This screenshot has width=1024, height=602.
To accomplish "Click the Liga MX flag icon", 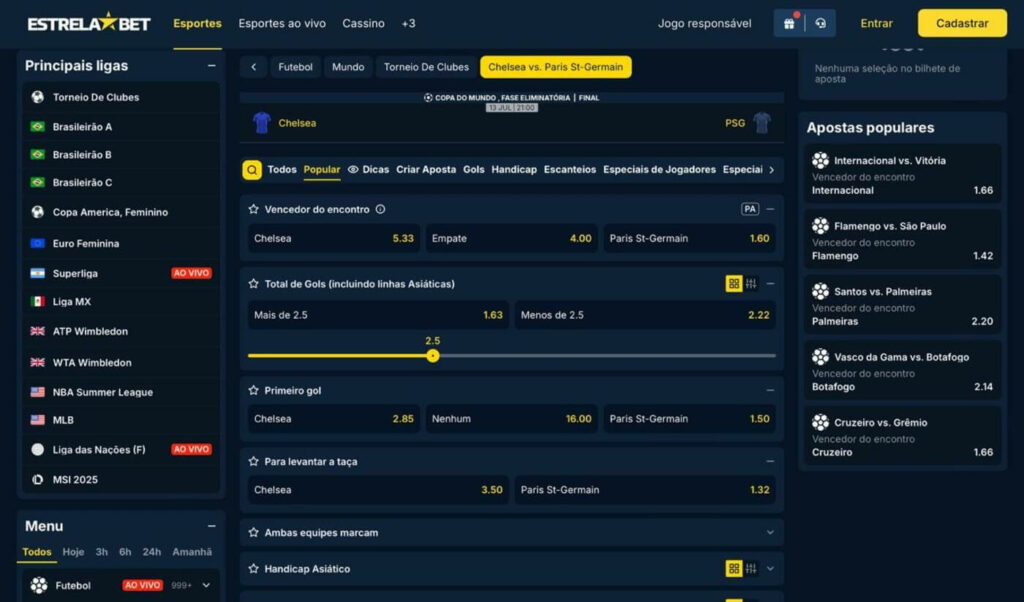I will point(38,302).
